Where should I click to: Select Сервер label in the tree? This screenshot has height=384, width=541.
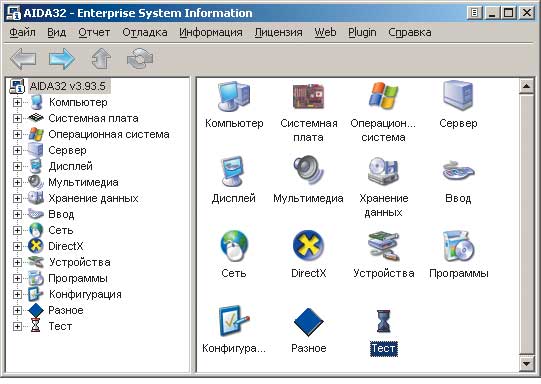click(68, 150)
